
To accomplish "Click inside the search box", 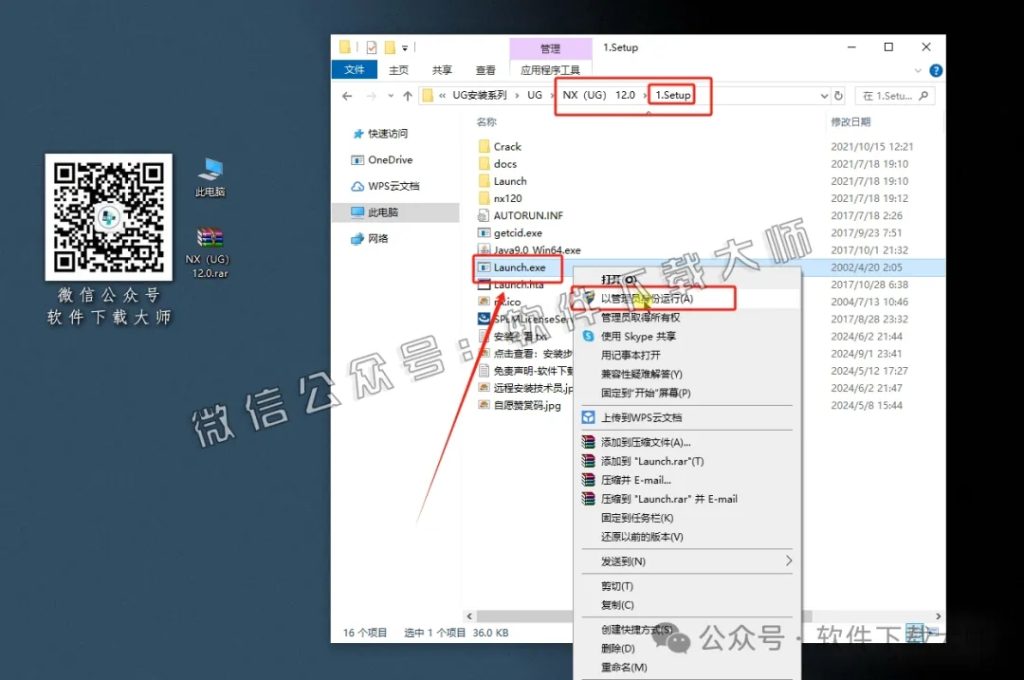I will 890,96.
